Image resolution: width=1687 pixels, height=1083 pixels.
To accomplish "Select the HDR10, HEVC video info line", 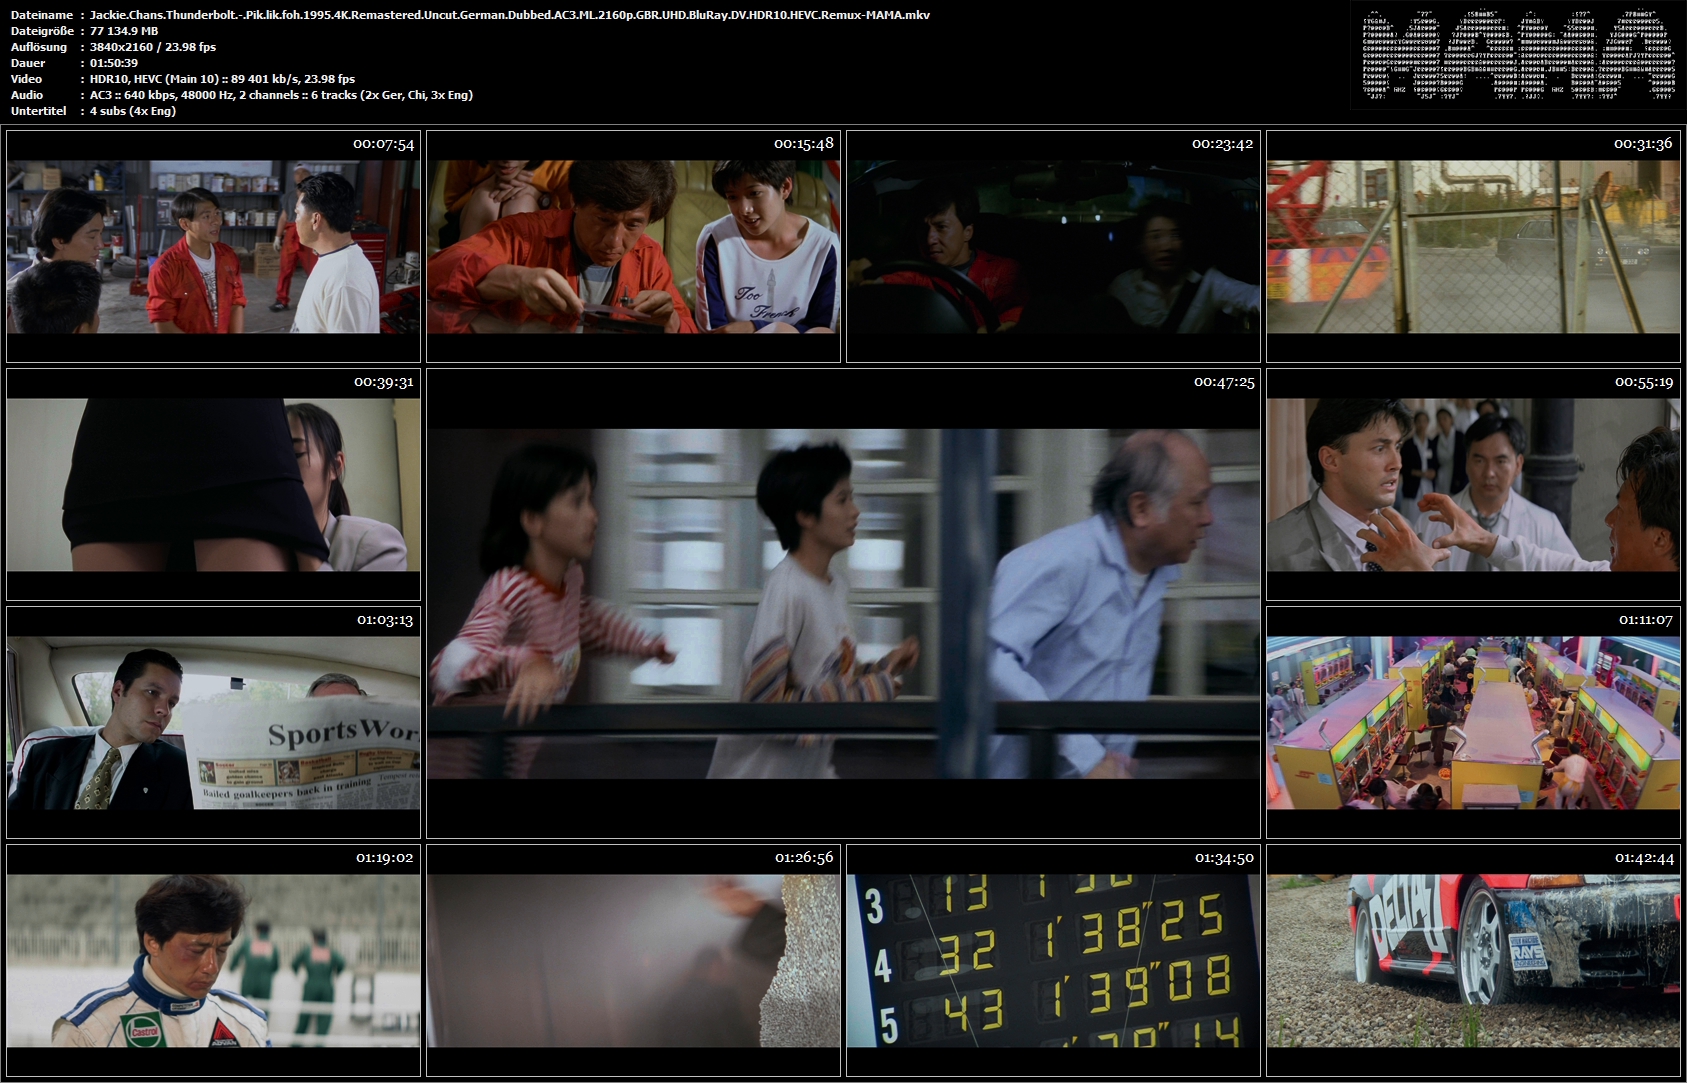I will coord(223,79).
